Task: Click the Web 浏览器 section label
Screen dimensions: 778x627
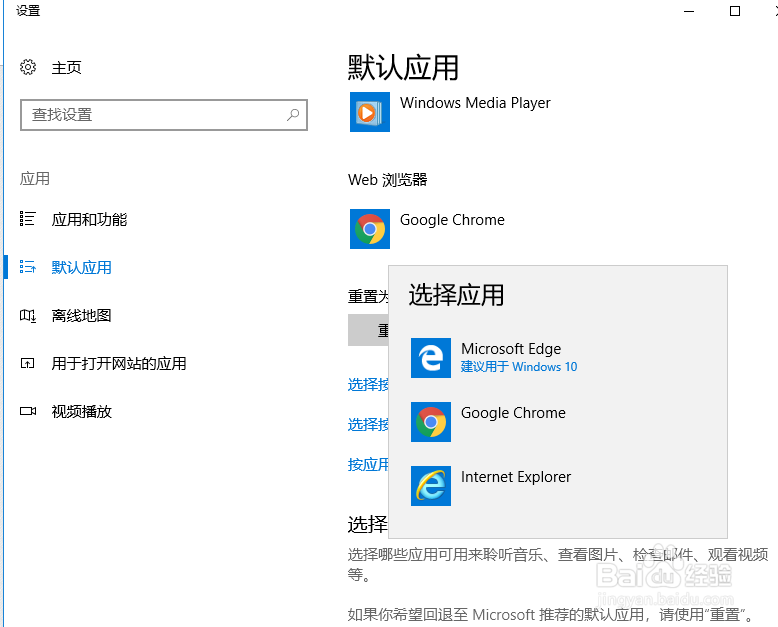Action: click(x=388, y=180)
